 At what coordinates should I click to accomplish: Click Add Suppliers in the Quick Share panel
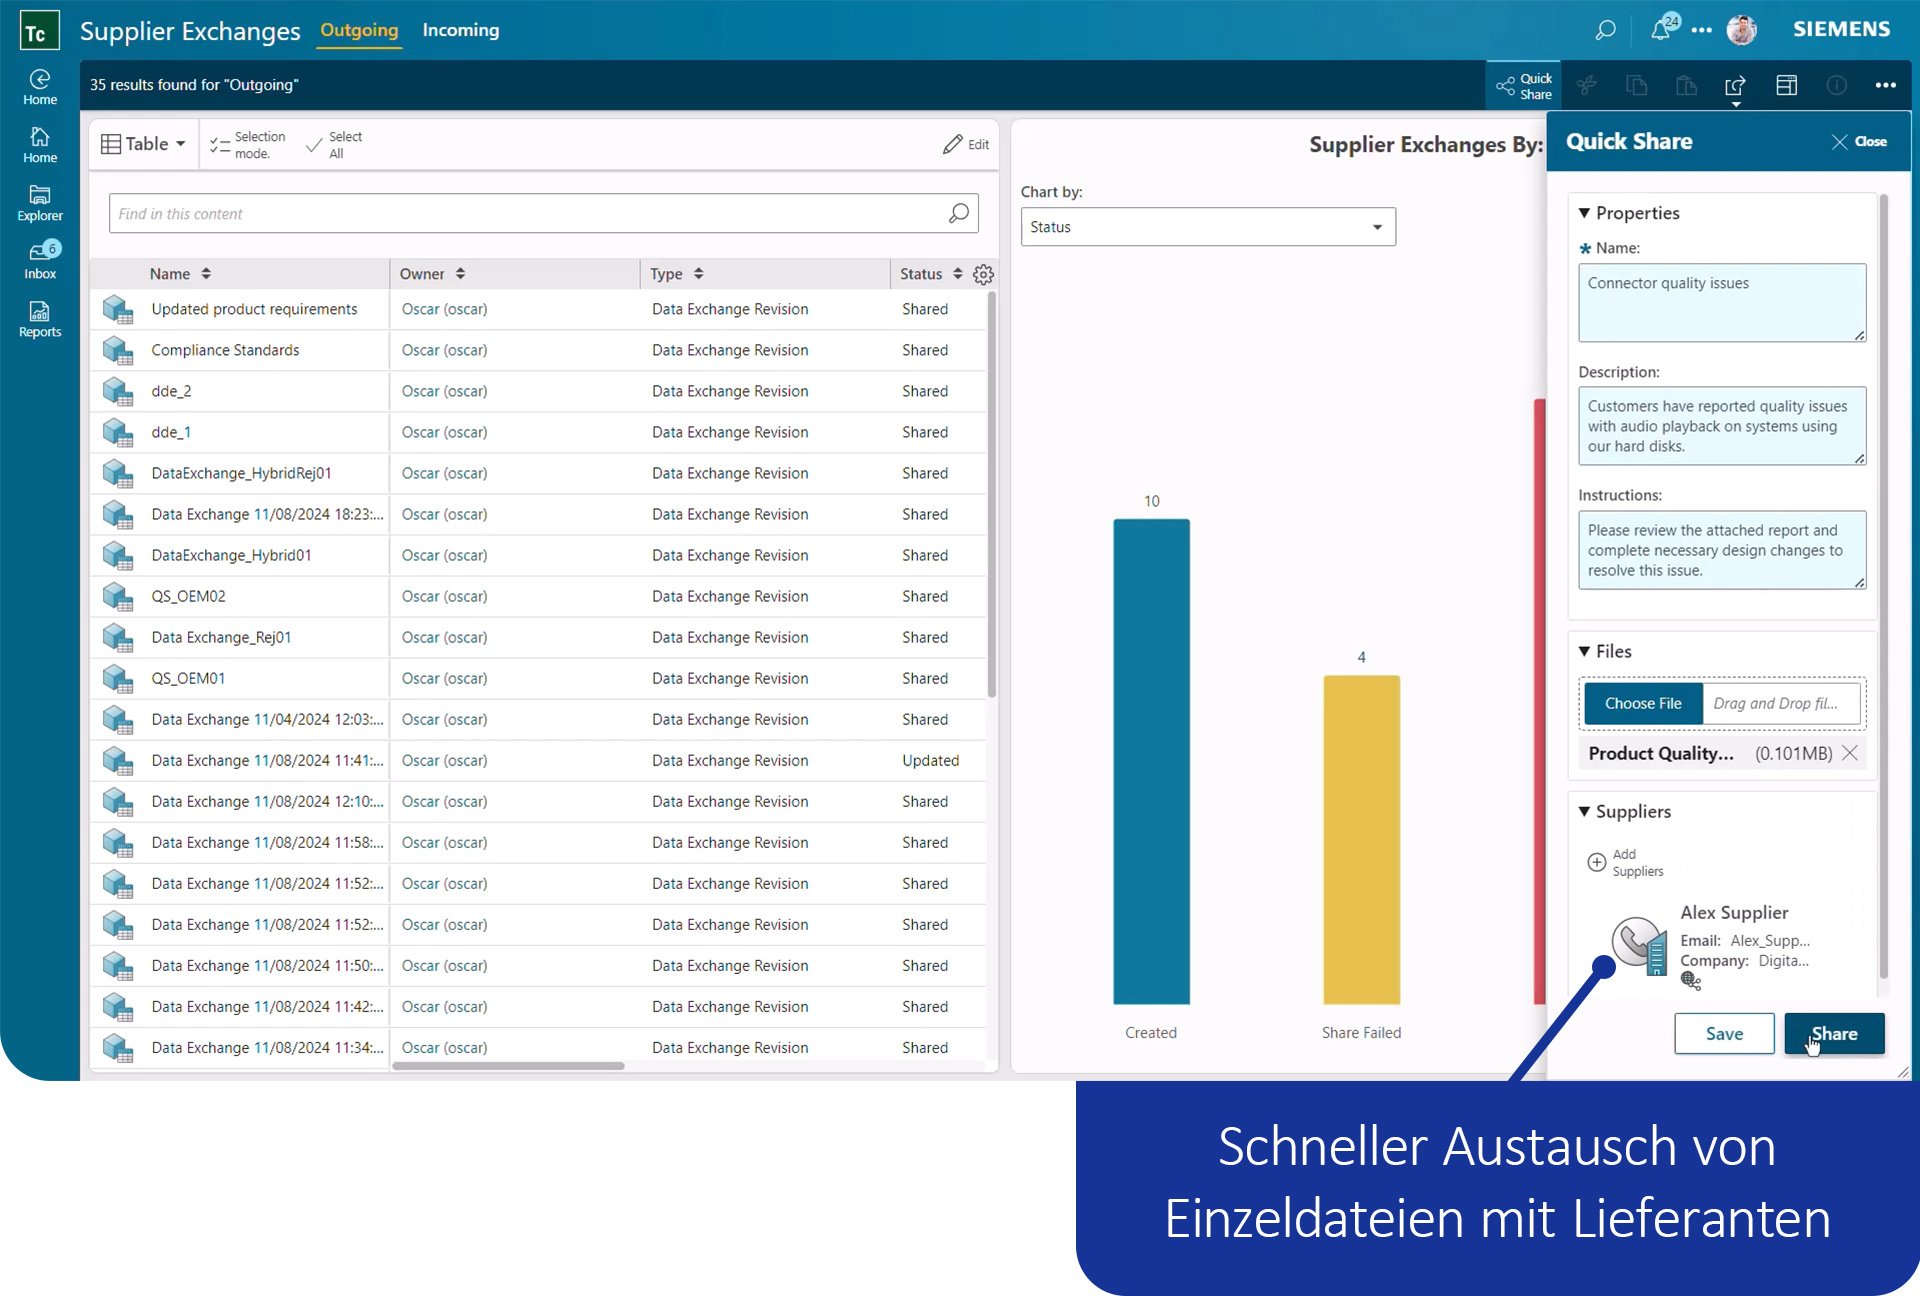tap(1626, 861)
